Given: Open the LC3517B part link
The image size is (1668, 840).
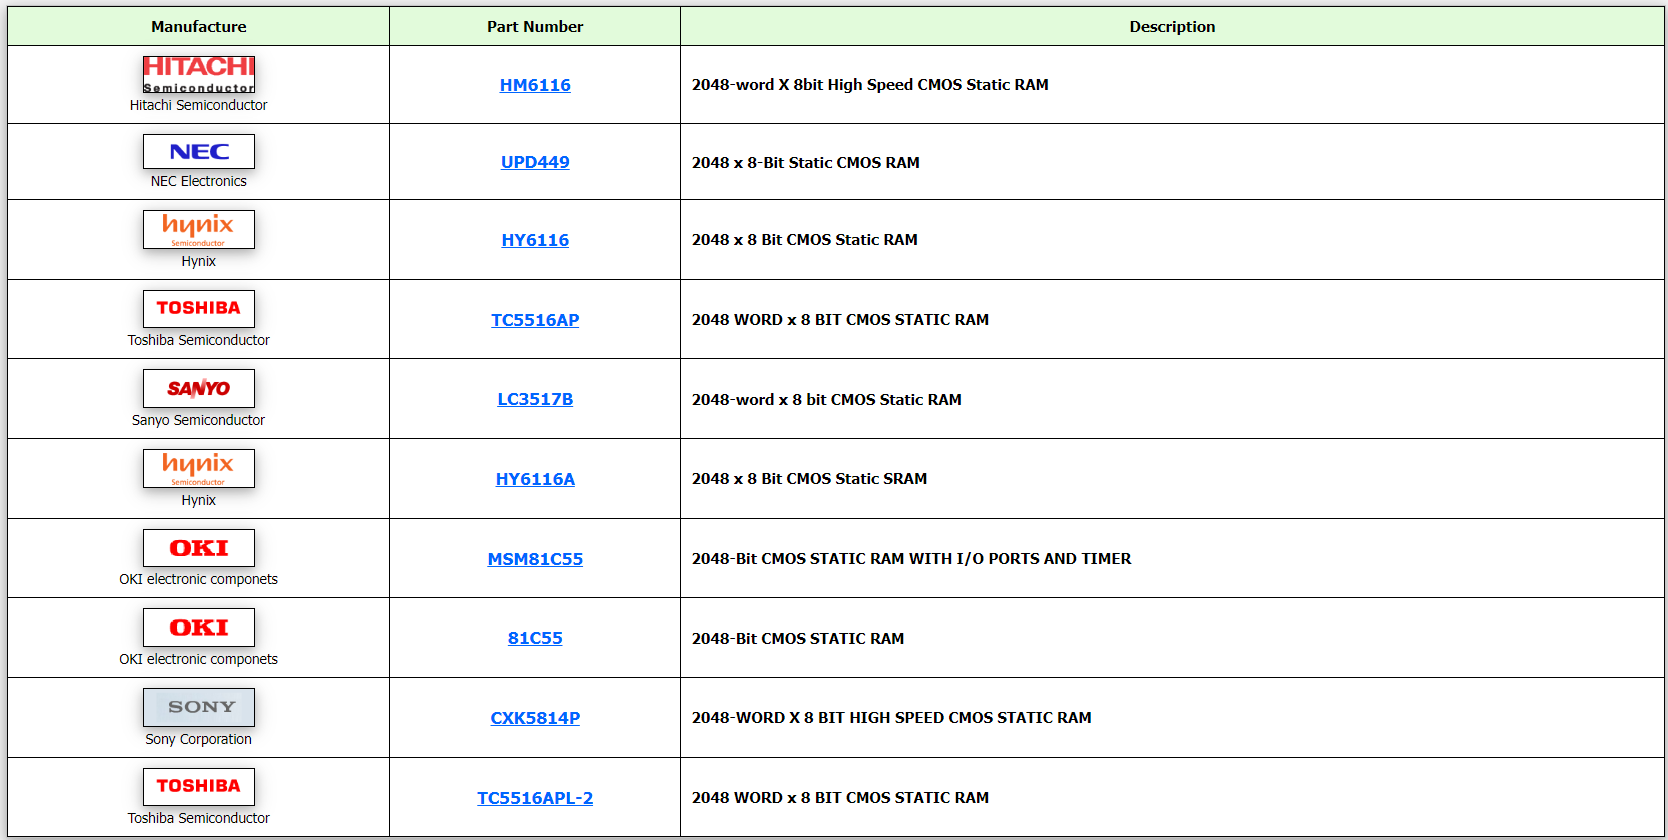Looking at the screenshot, I should click(535, 399).
